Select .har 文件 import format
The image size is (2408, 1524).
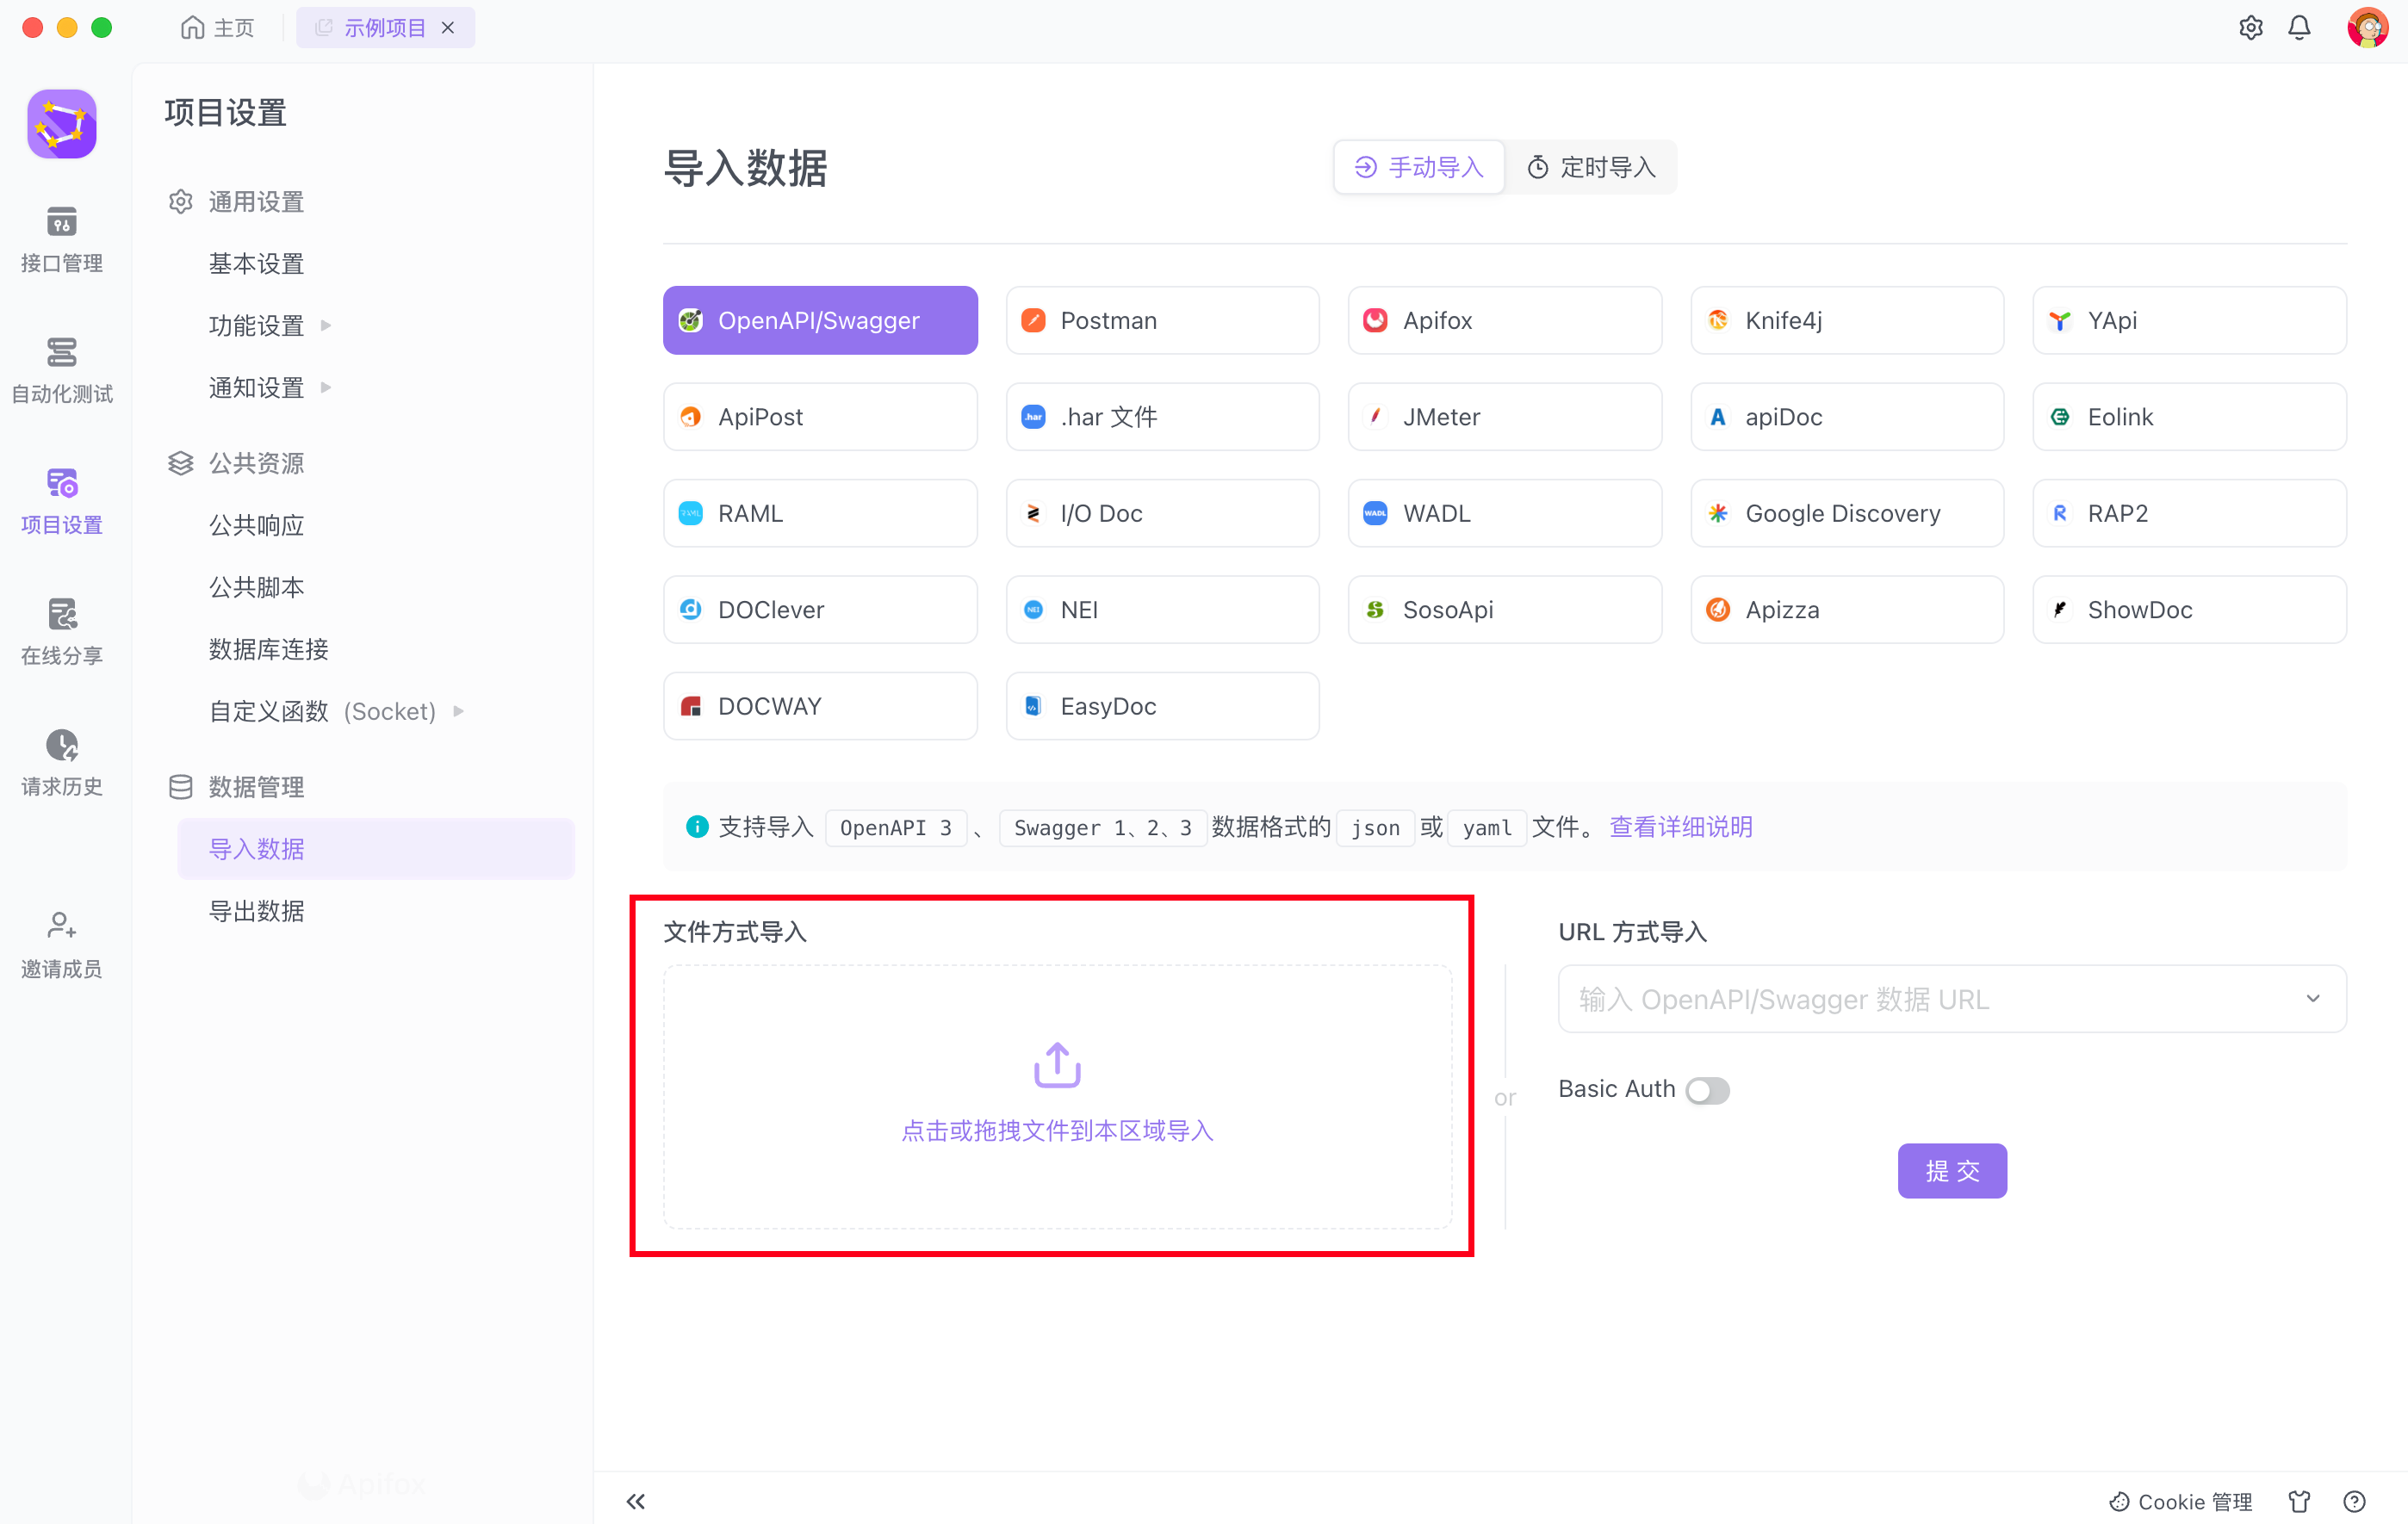(1162, 417)
